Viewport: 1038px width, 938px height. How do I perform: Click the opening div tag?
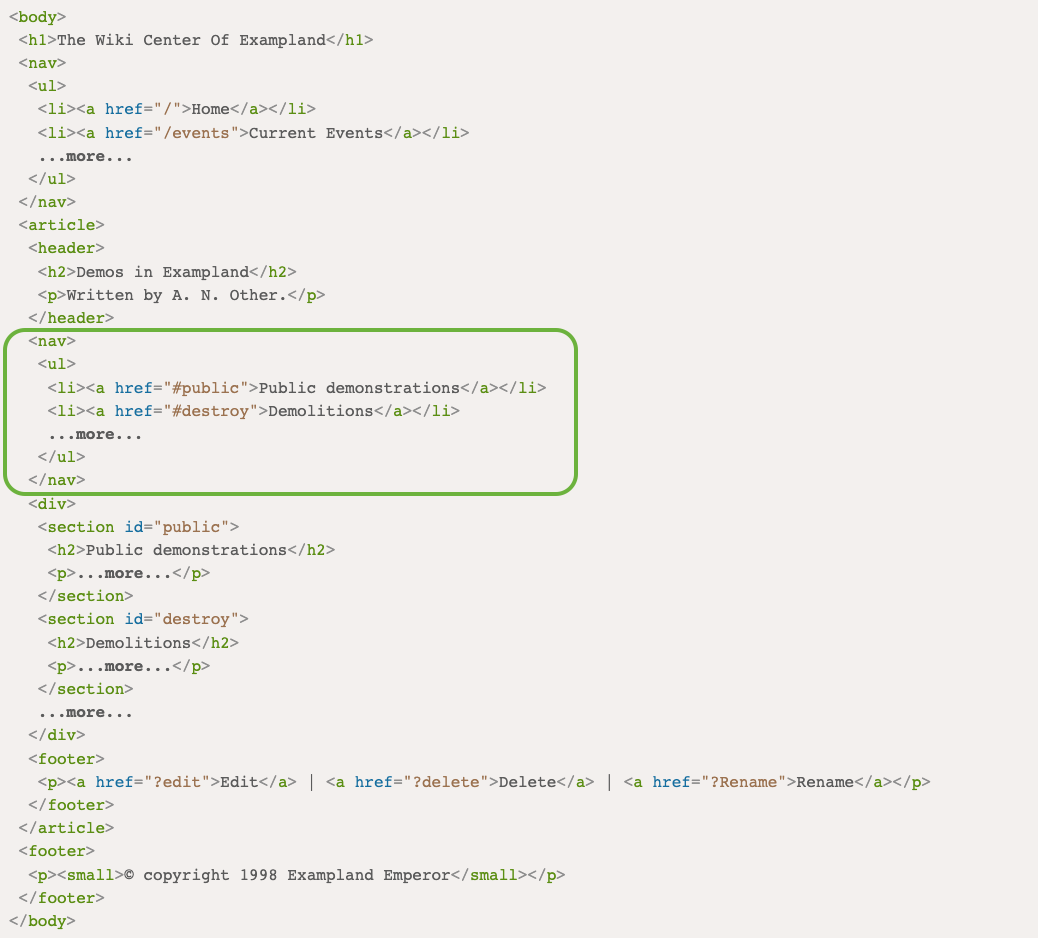(52, 504)
